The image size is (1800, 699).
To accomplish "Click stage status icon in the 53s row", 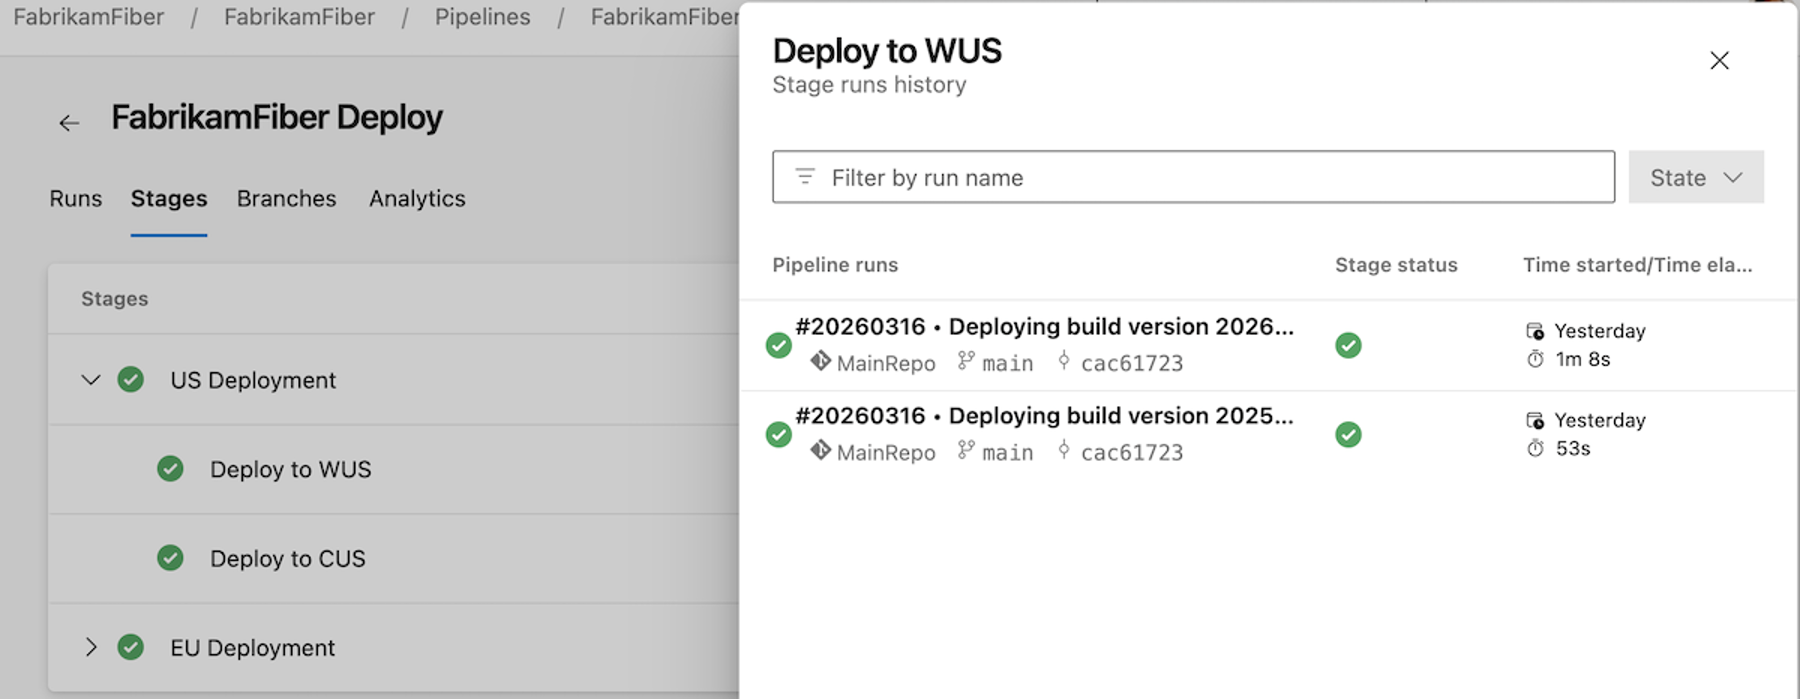I will [1348, 434].
